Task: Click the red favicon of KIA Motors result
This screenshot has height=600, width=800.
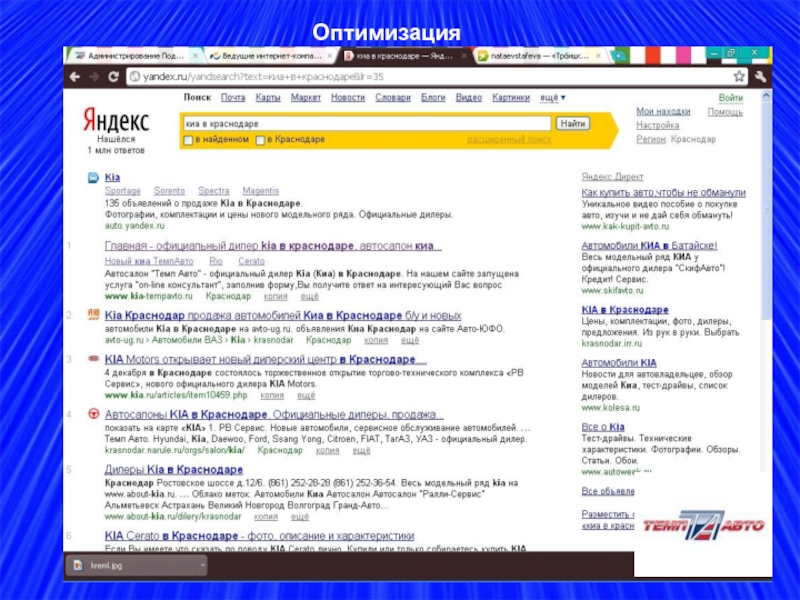Action: (93, 359)
